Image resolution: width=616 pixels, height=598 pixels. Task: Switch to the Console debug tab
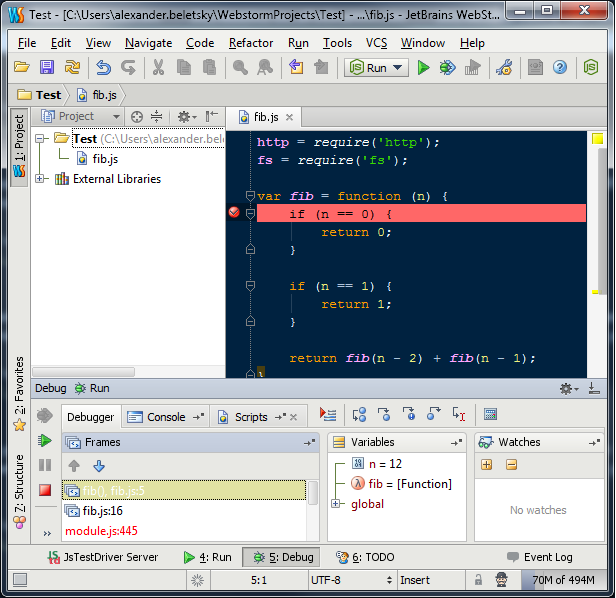pyautogui.click(x=165, y=417)
